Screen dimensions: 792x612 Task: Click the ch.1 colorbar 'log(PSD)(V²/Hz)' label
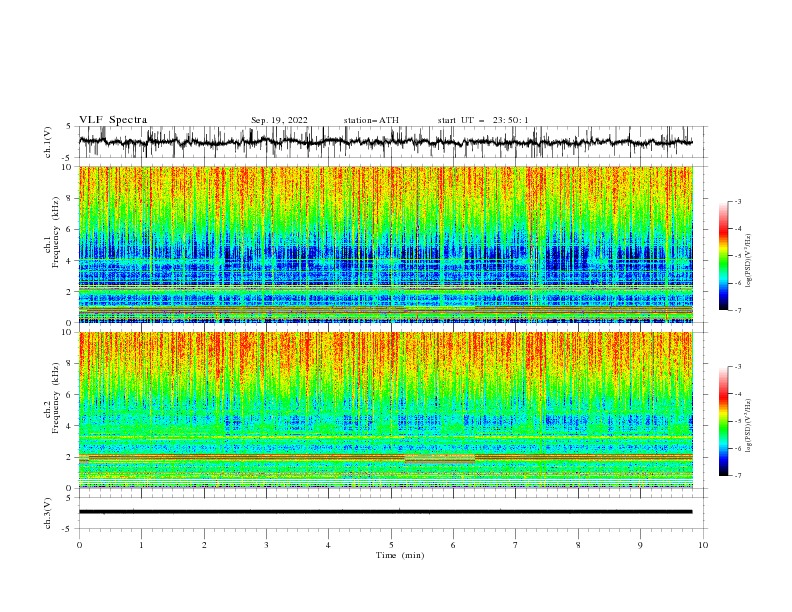[749, 261]
